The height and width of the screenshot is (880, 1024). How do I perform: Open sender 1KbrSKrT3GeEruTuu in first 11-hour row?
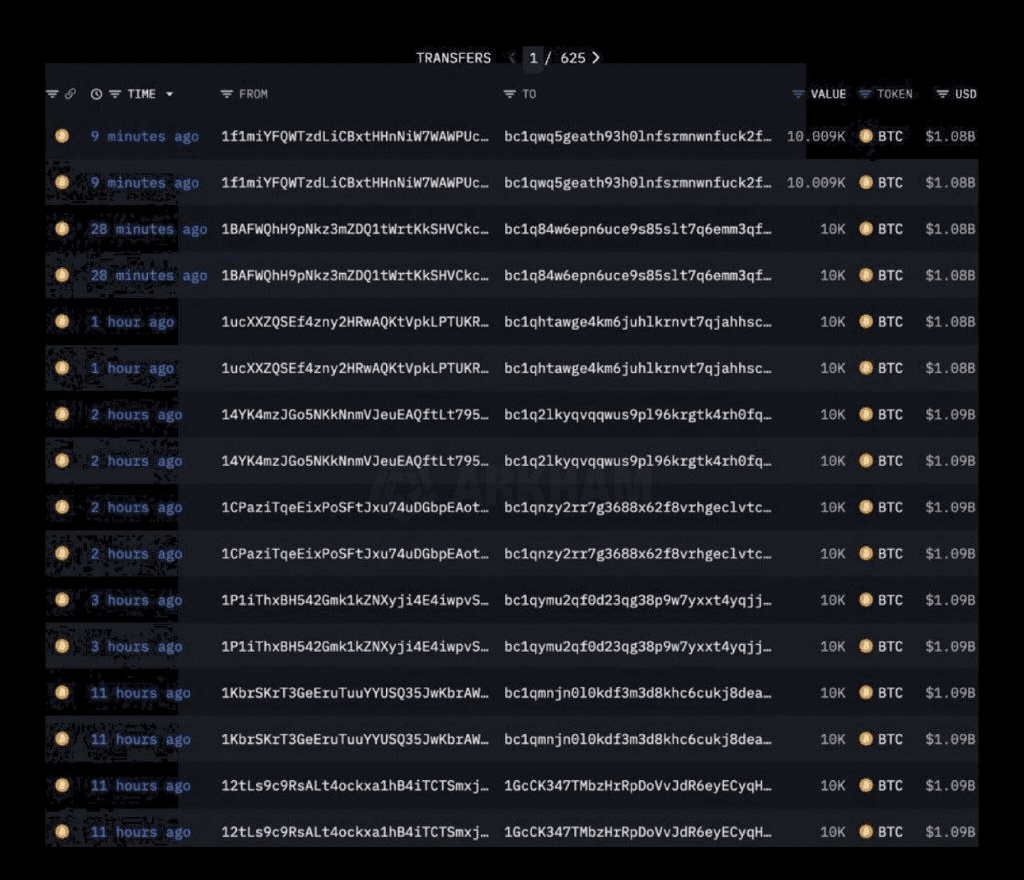click(355, 693)
